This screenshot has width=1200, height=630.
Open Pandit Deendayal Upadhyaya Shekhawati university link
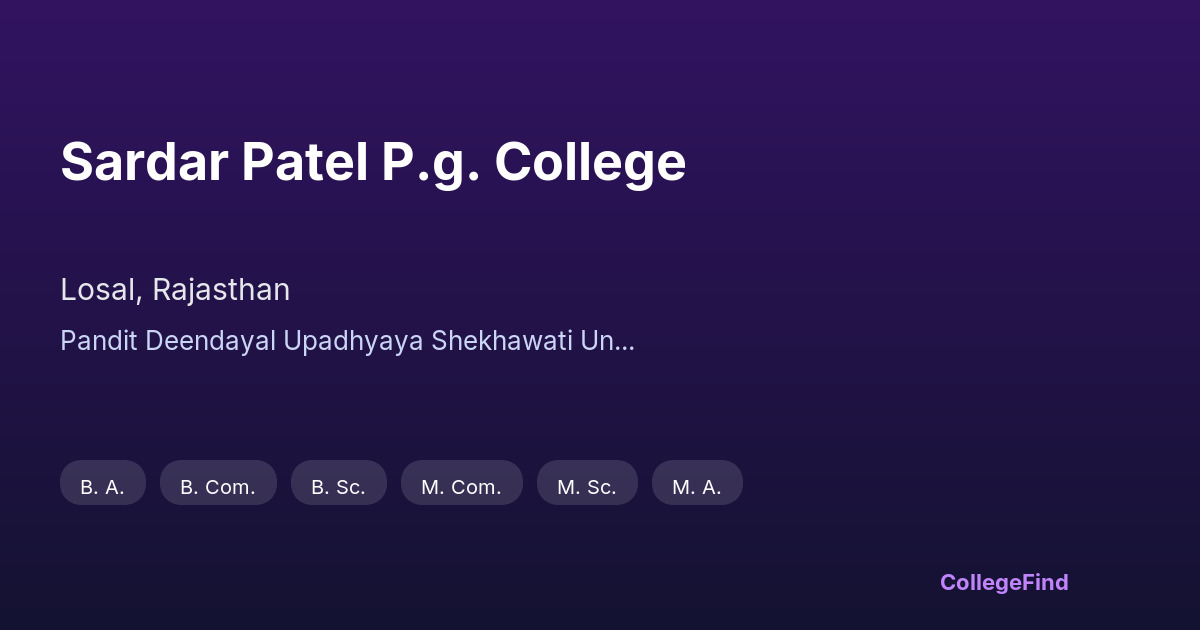click(x=346, y=341)
